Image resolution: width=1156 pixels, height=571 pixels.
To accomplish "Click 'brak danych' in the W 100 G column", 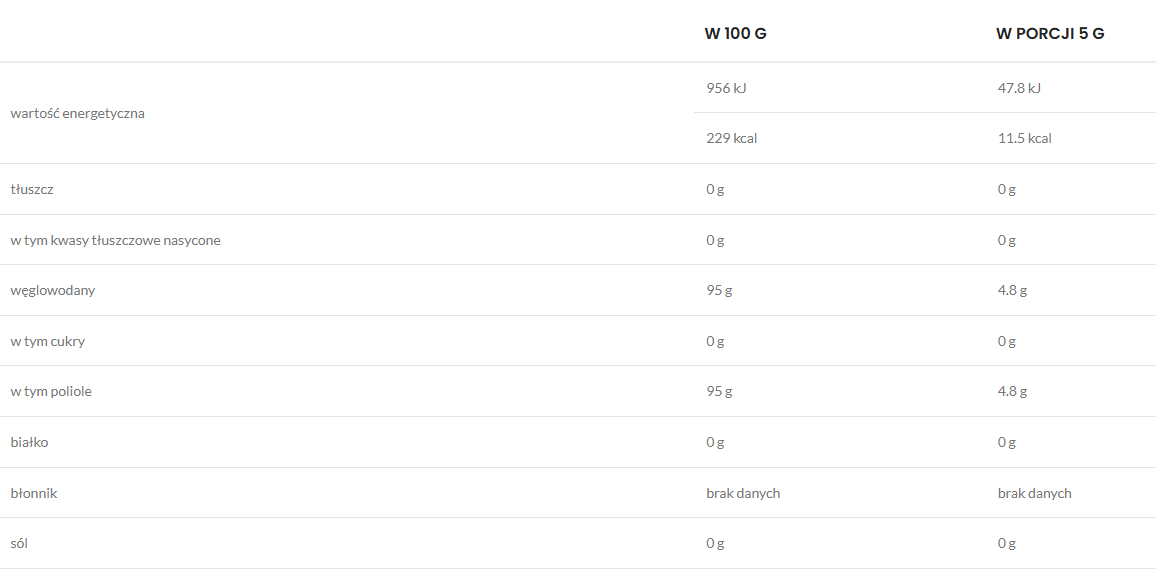I will click(x=743, y=493).
